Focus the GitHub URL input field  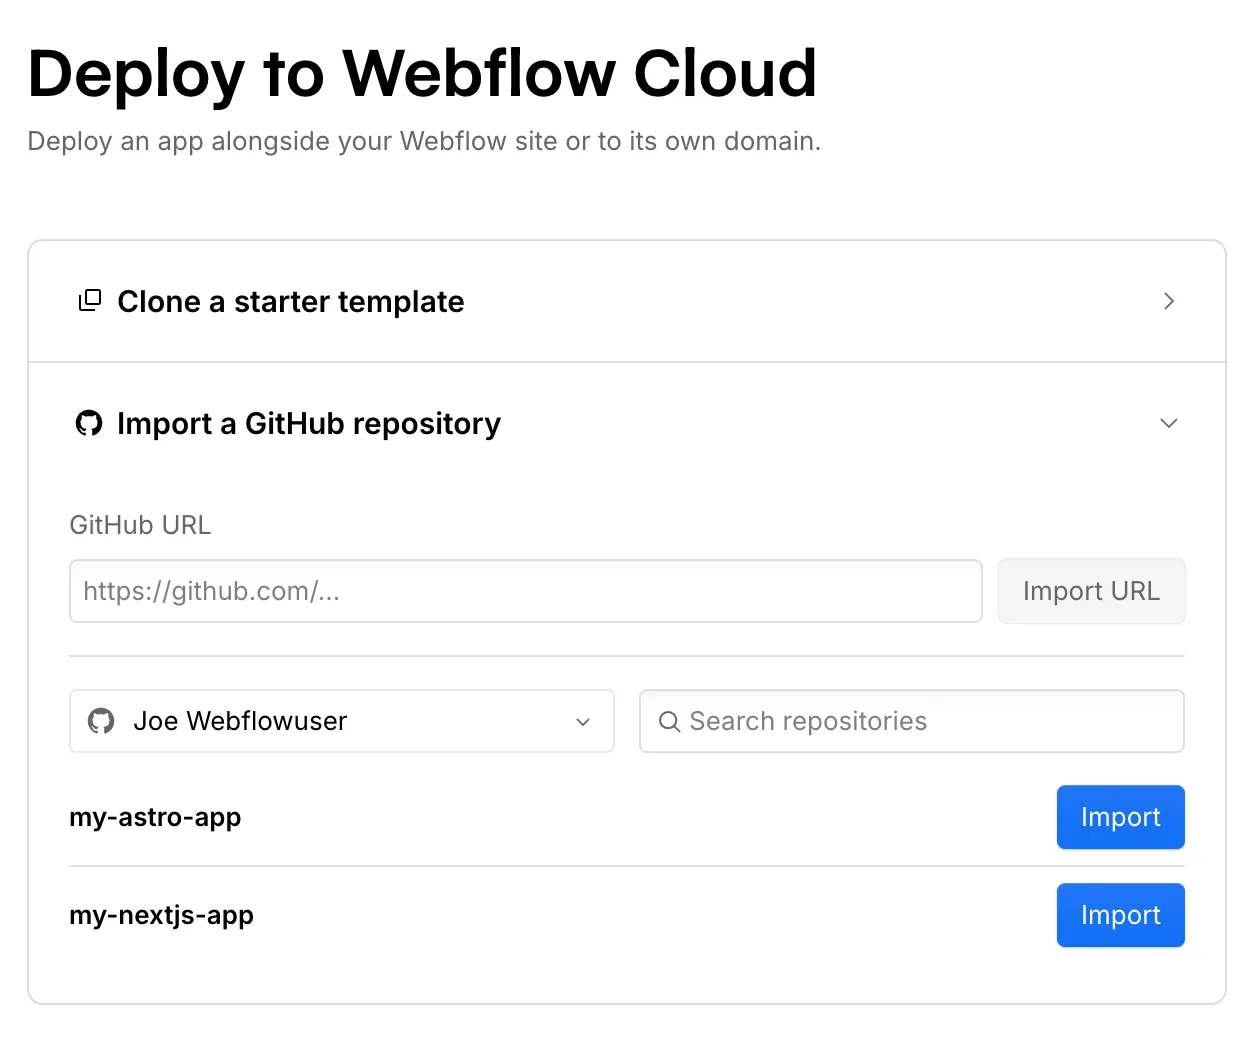[x=526, y=591]
